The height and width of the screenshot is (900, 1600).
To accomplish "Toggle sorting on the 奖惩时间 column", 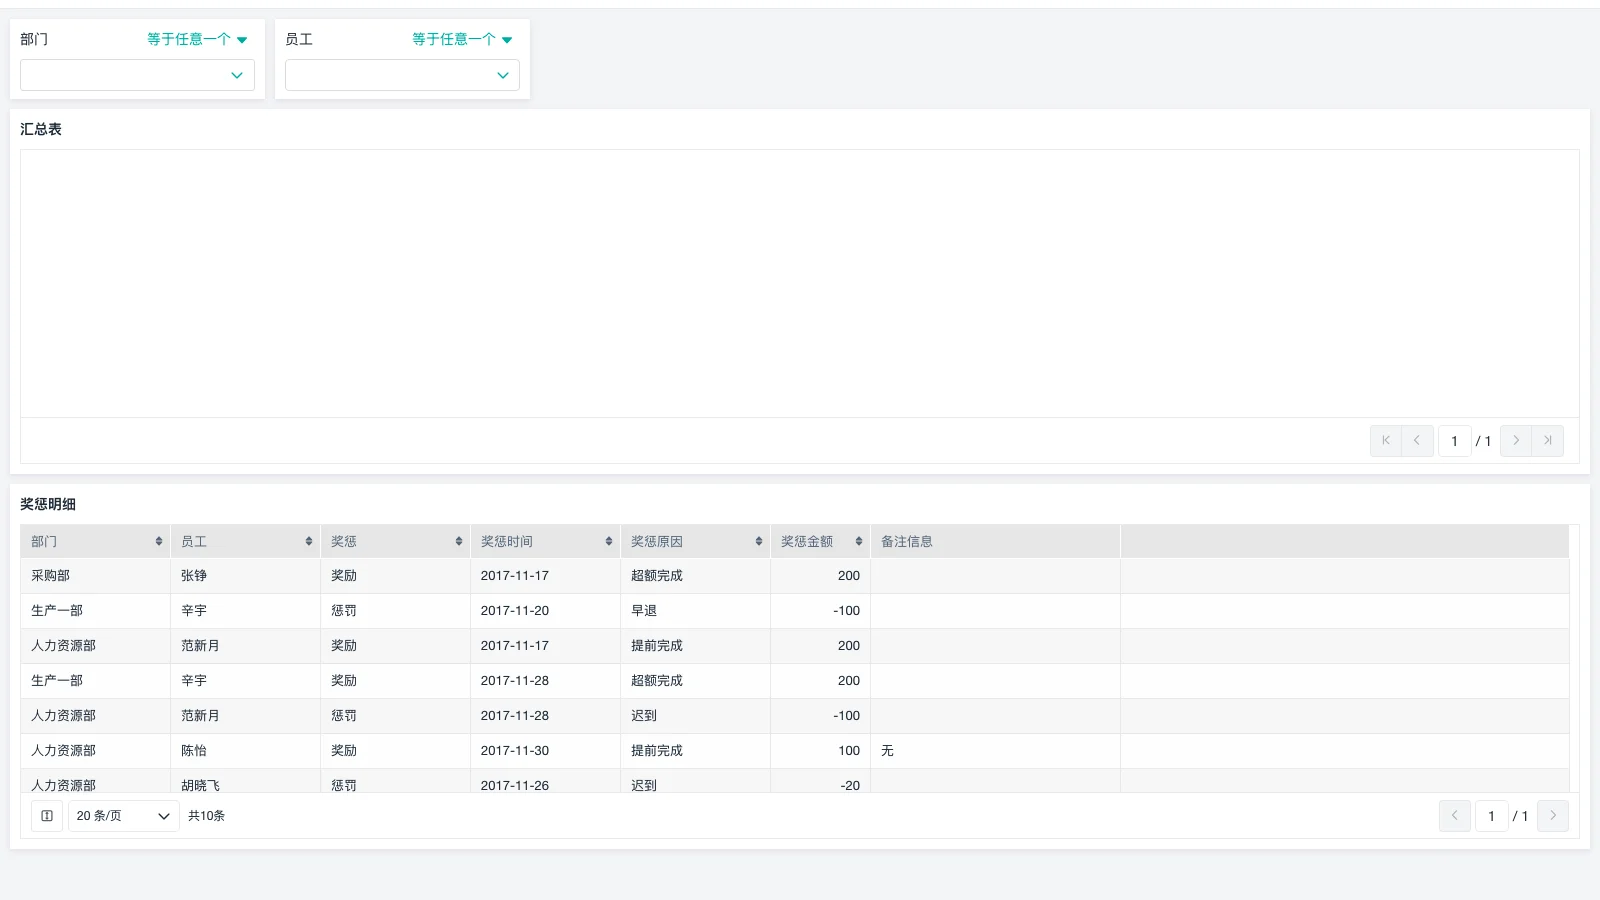I will coord(608,541).
